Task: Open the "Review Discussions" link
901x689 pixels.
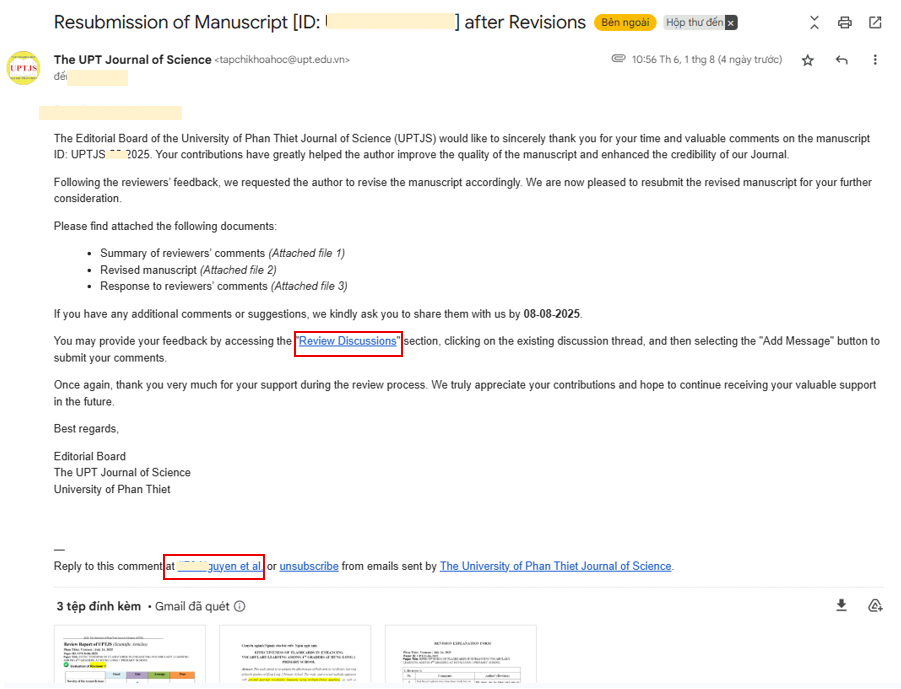Action: 348,341
